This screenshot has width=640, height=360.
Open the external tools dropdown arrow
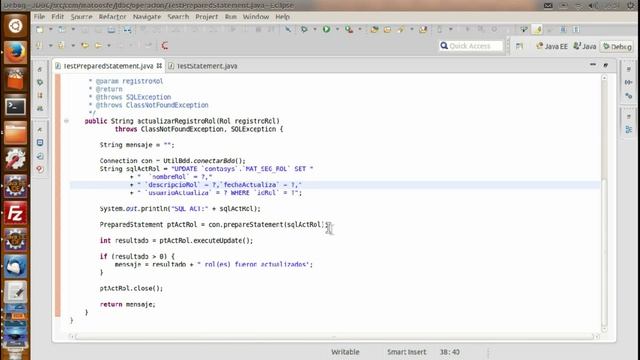(360, 29)
